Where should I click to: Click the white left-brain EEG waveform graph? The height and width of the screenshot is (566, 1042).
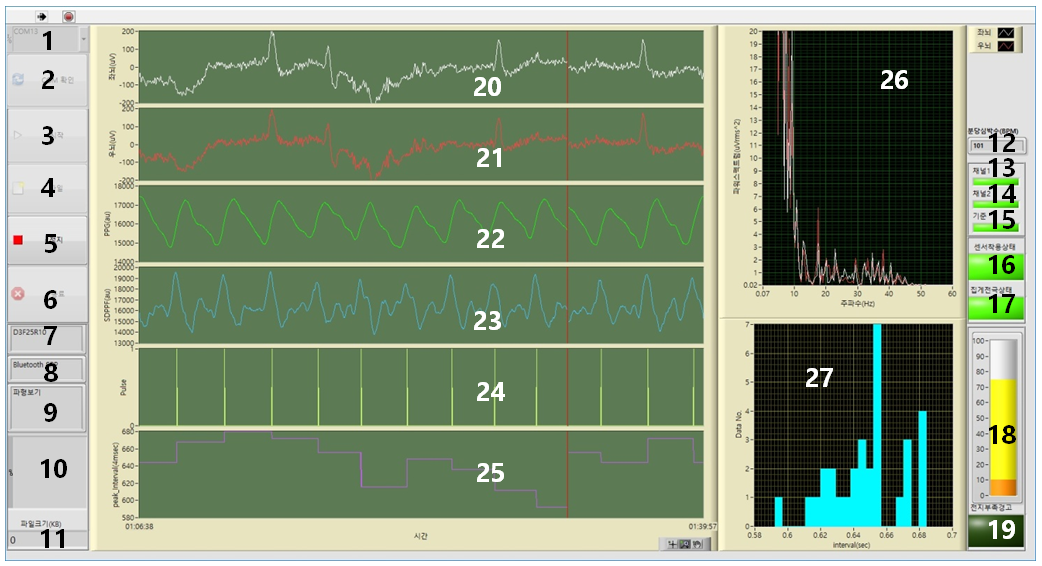(421, 67)
